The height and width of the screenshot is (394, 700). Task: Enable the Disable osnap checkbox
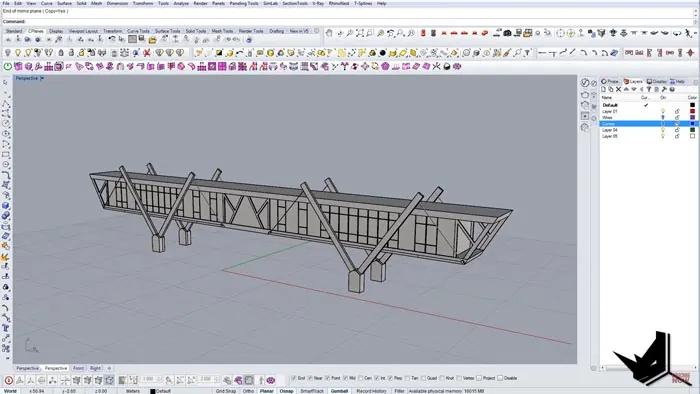pos(500,378)
